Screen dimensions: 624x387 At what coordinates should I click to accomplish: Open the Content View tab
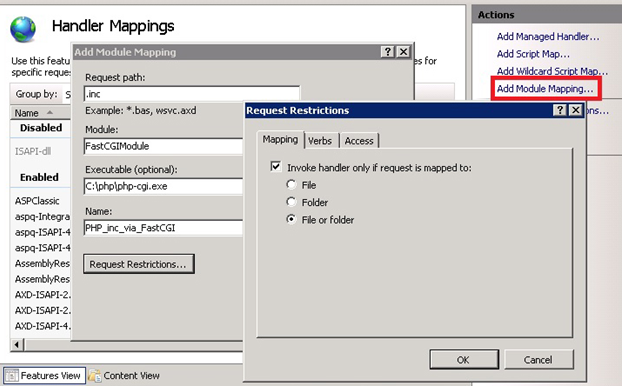tap(124, 375)
